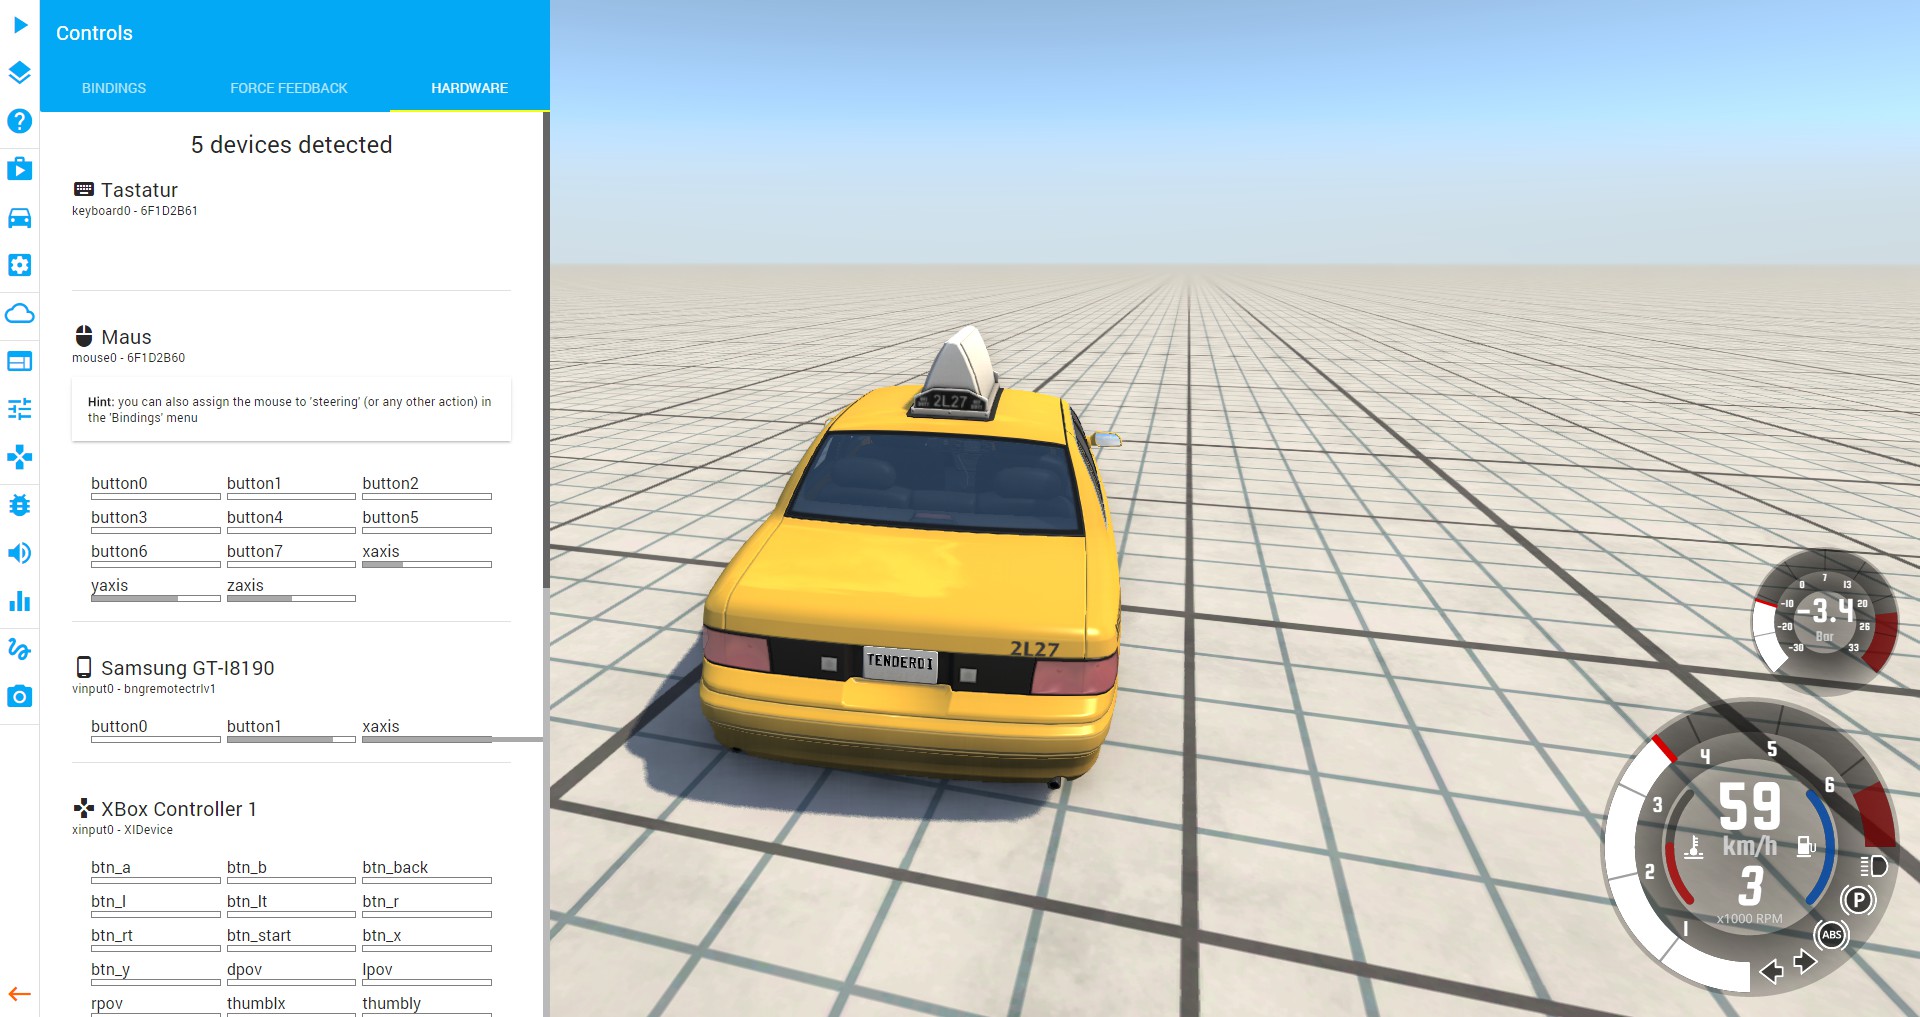Image resolution: width=1920 pixels, height=1017 pixels.
Task: Click the mouse button6 label
Action: coord(119,551)
